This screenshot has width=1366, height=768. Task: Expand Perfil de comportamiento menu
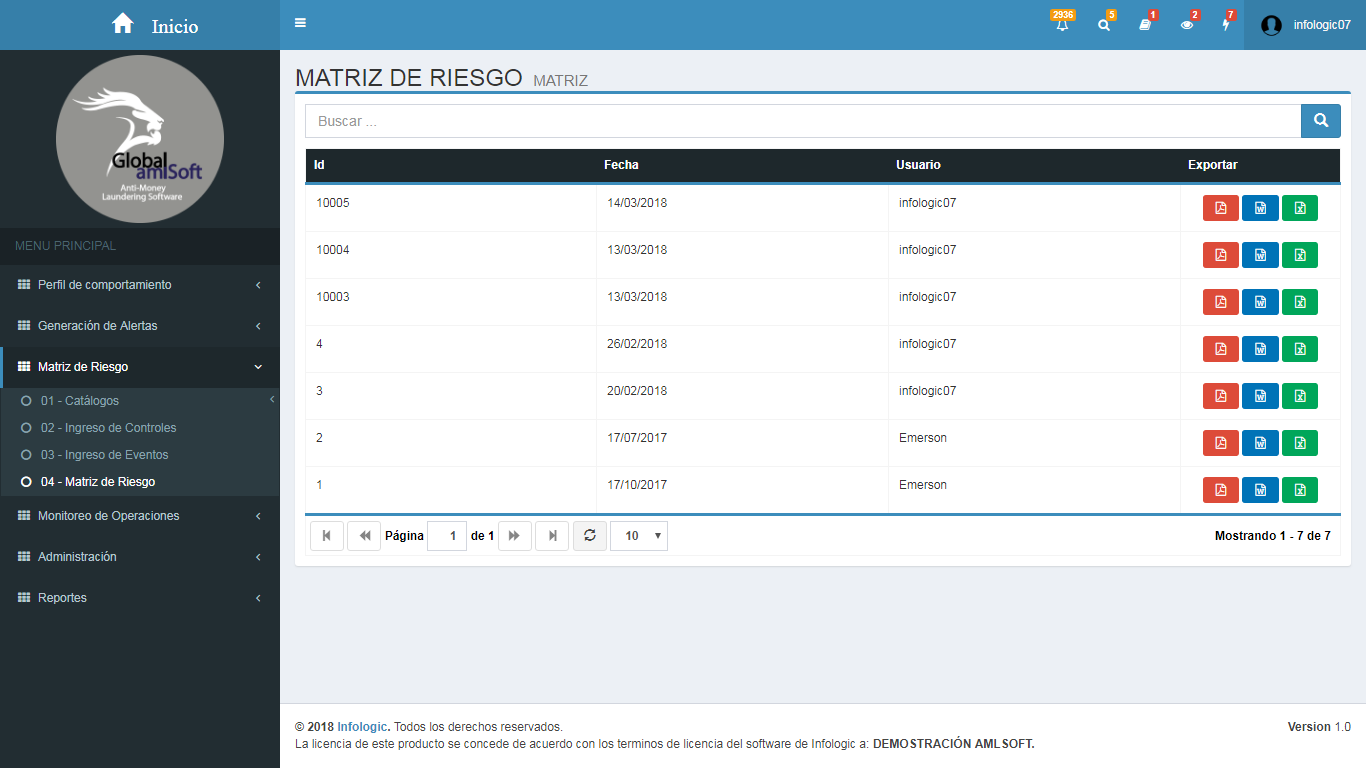click(x=140, y=285)
